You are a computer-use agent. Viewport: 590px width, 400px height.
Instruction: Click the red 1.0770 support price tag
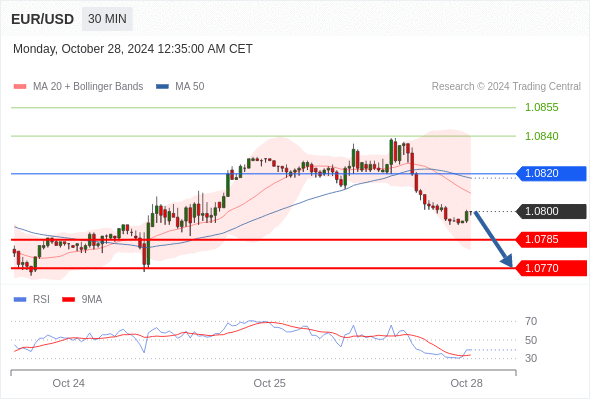[552, 268]
